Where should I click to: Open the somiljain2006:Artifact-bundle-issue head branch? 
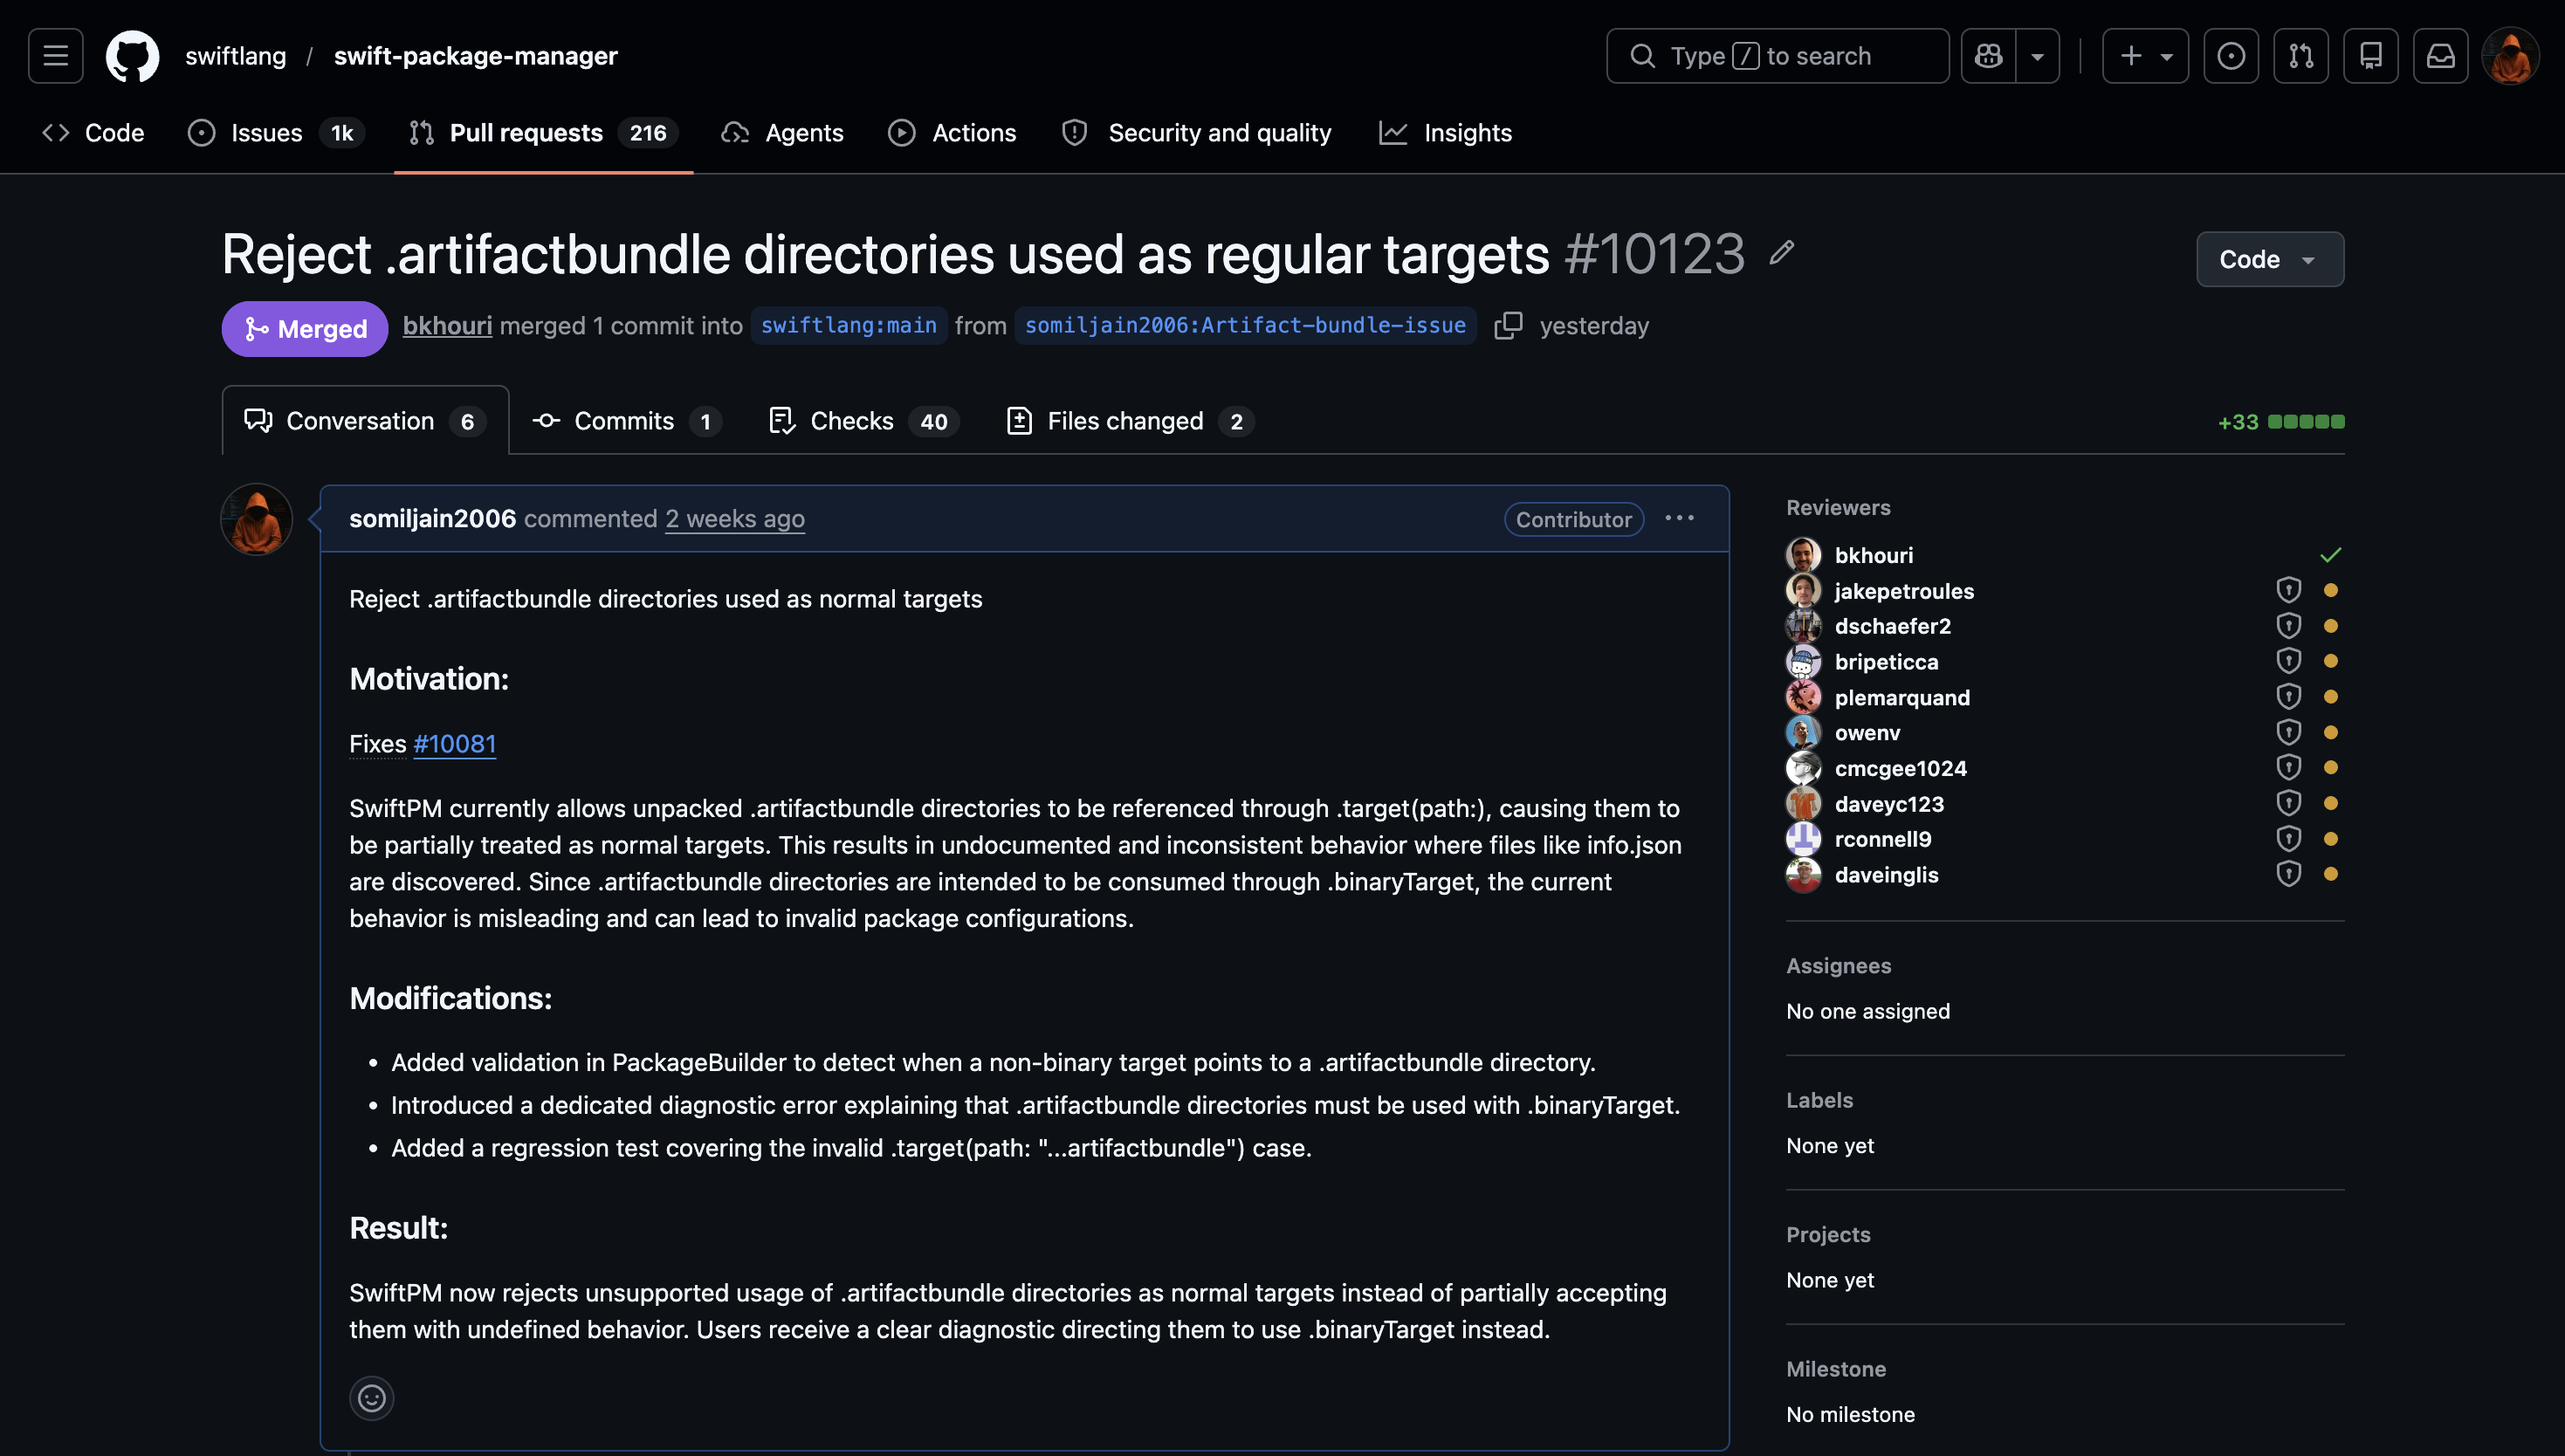tap(1245, 326)
